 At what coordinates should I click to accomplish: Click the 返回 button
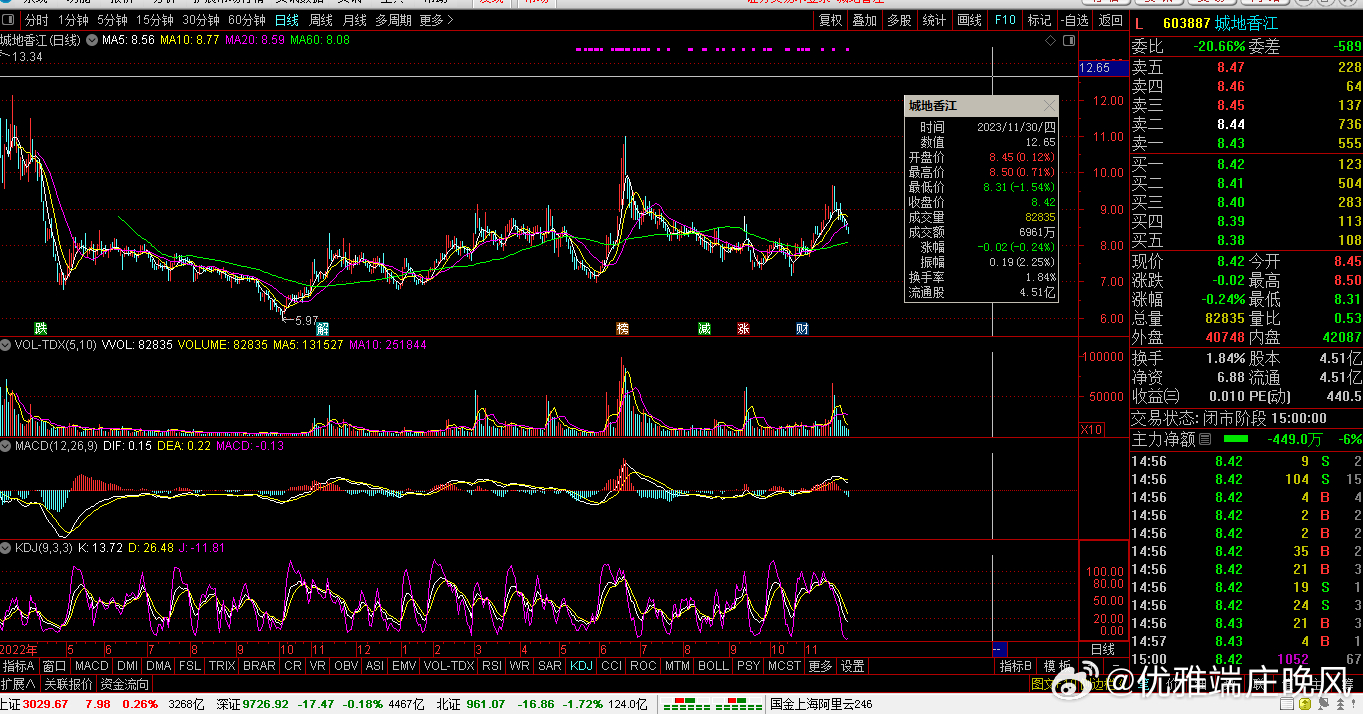(x=1111, y=20)
